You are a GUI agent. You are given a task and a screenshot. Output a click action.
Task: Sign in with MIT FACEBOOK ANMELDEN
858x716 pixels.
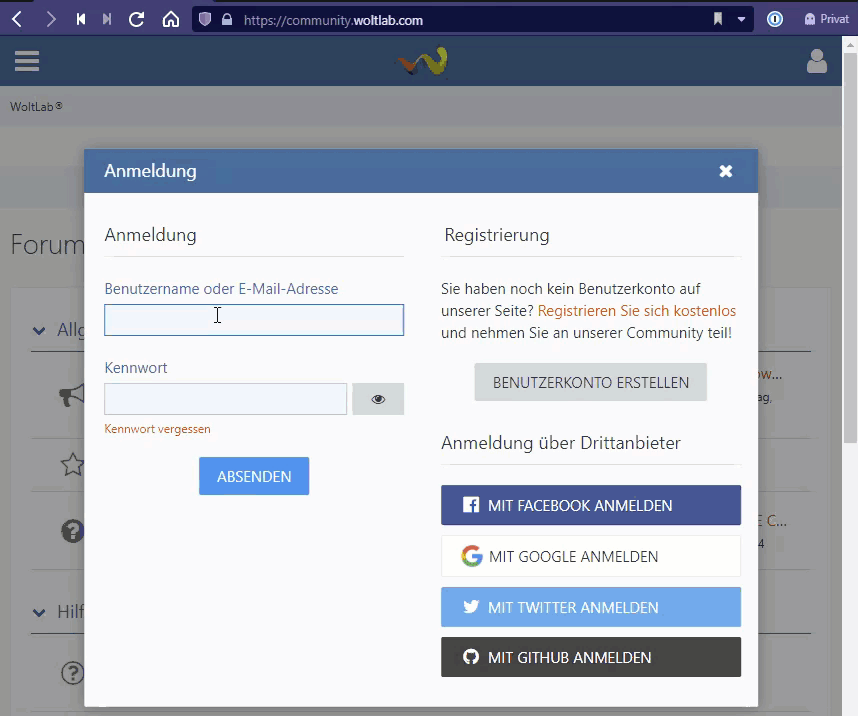point(590,505)
